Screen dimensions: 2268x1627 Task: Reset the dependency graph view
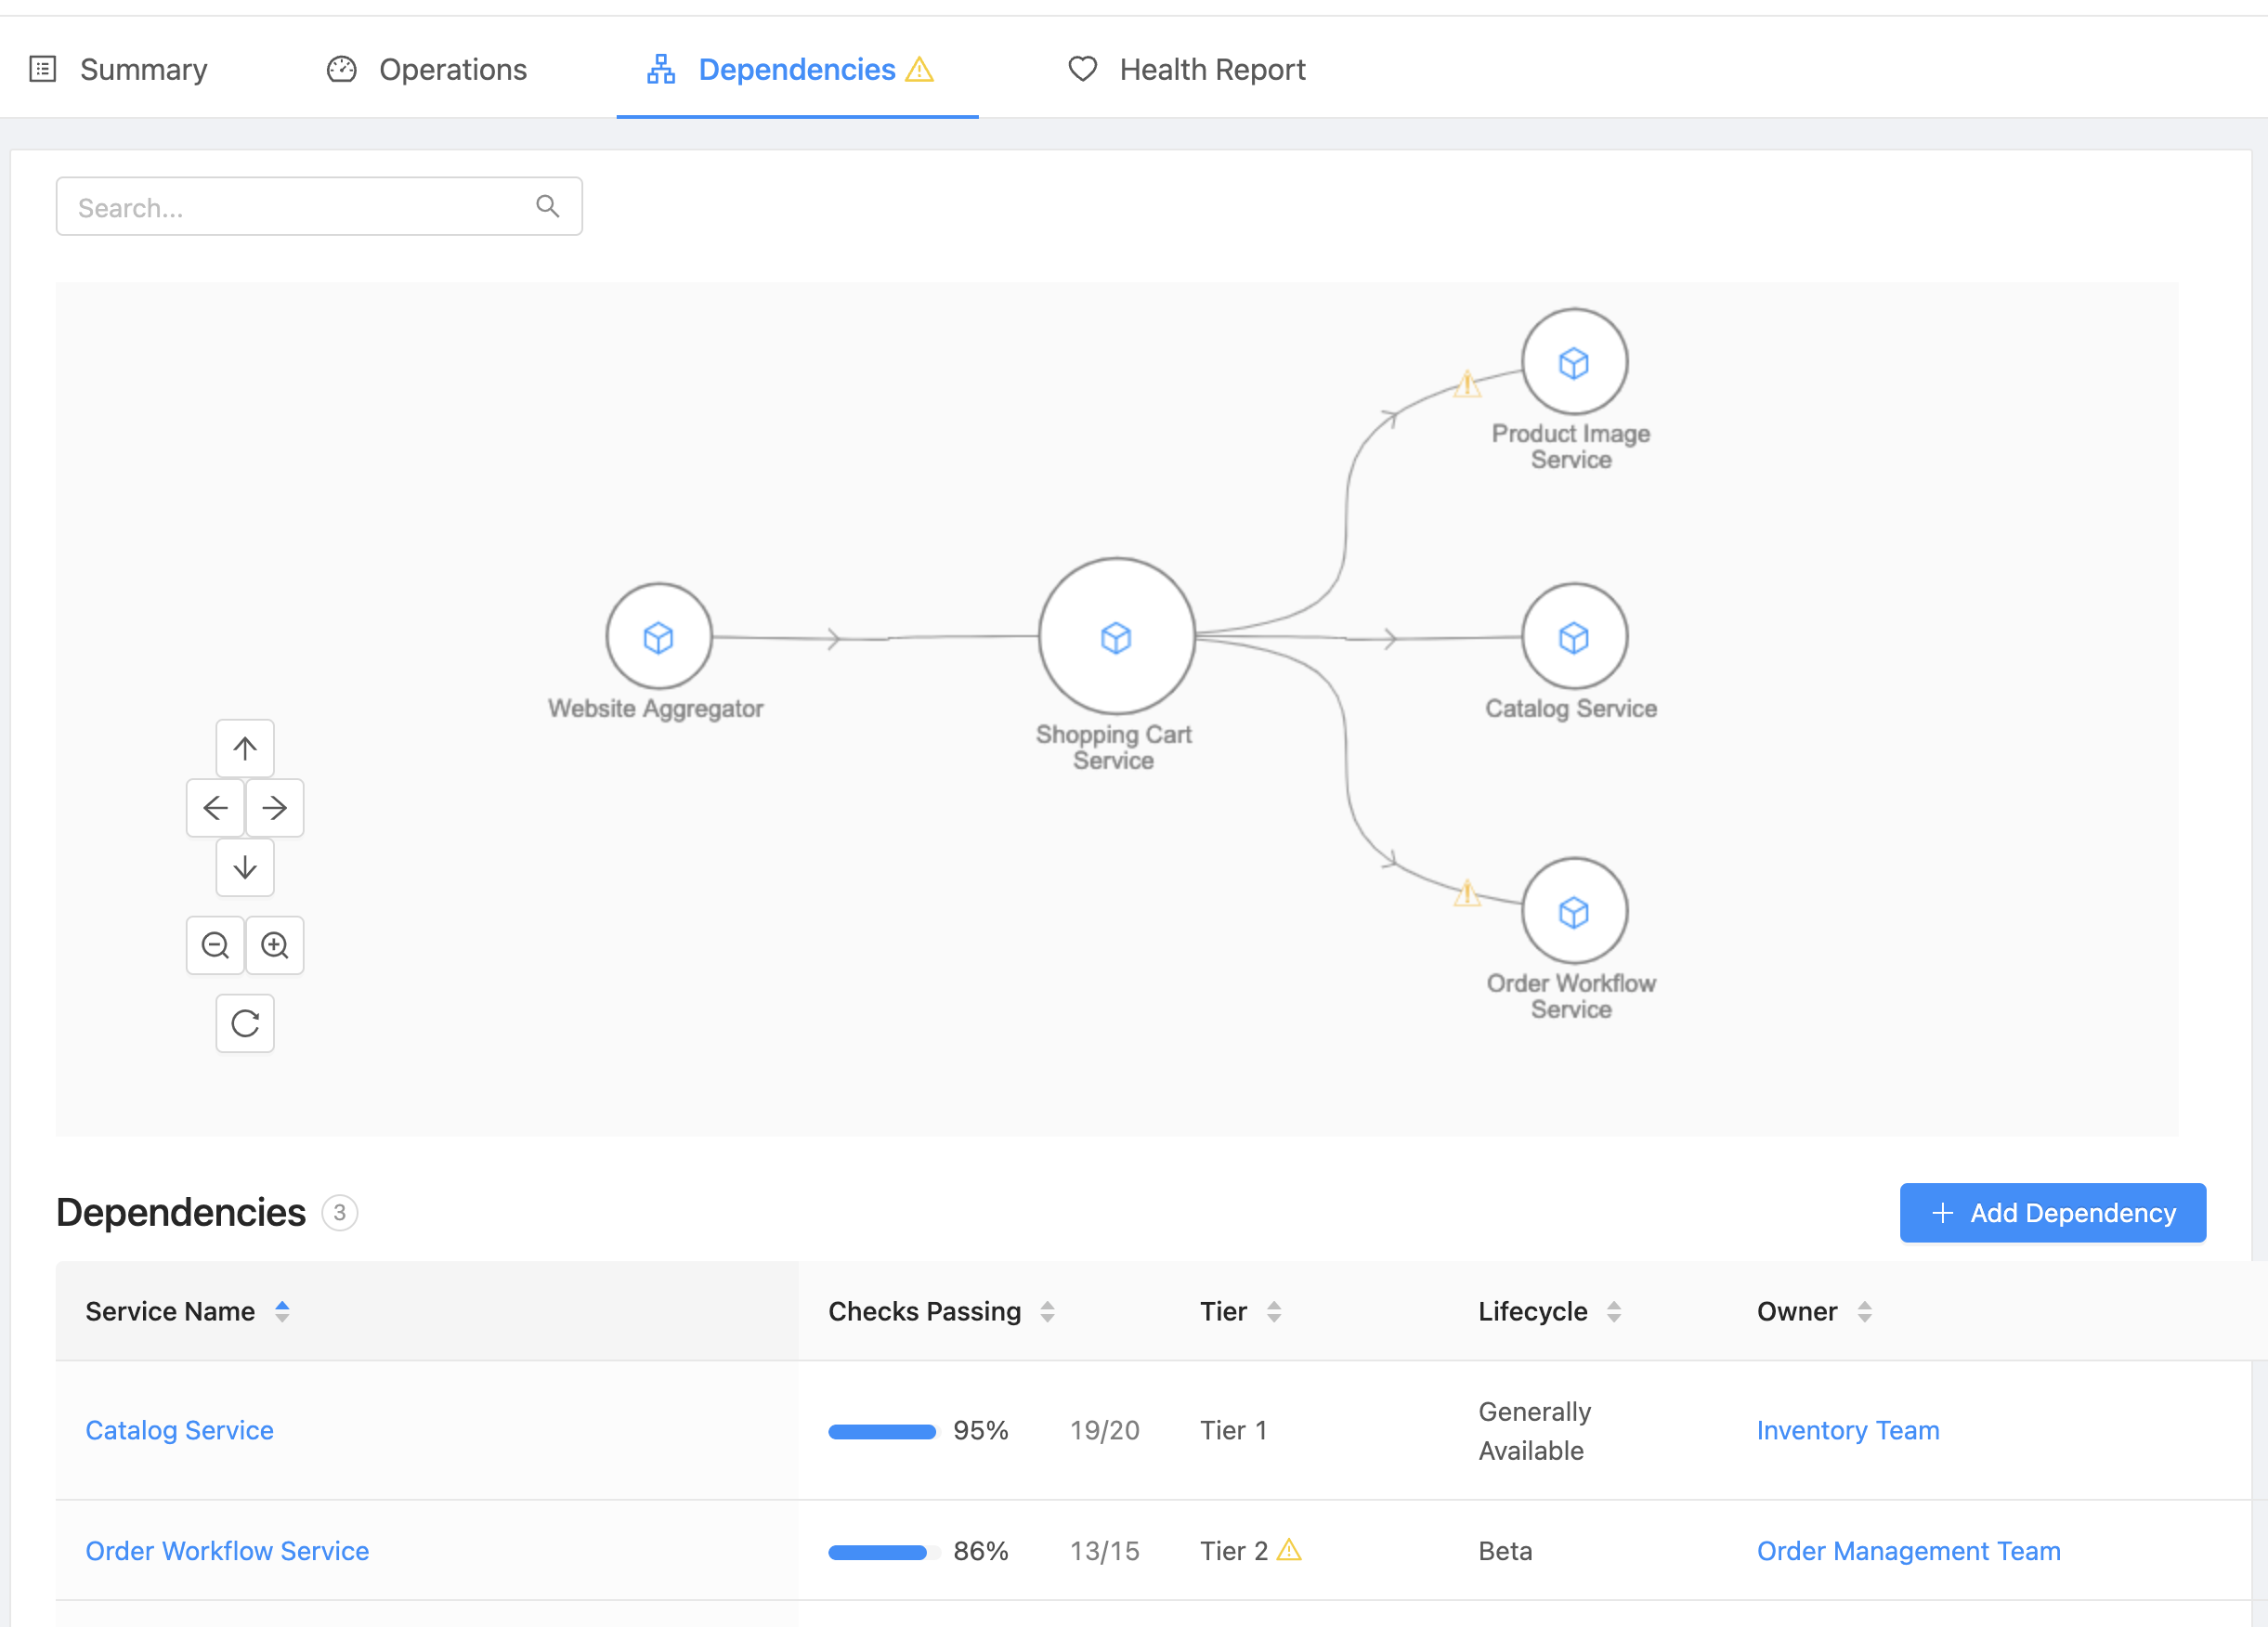pos(245,1023)
